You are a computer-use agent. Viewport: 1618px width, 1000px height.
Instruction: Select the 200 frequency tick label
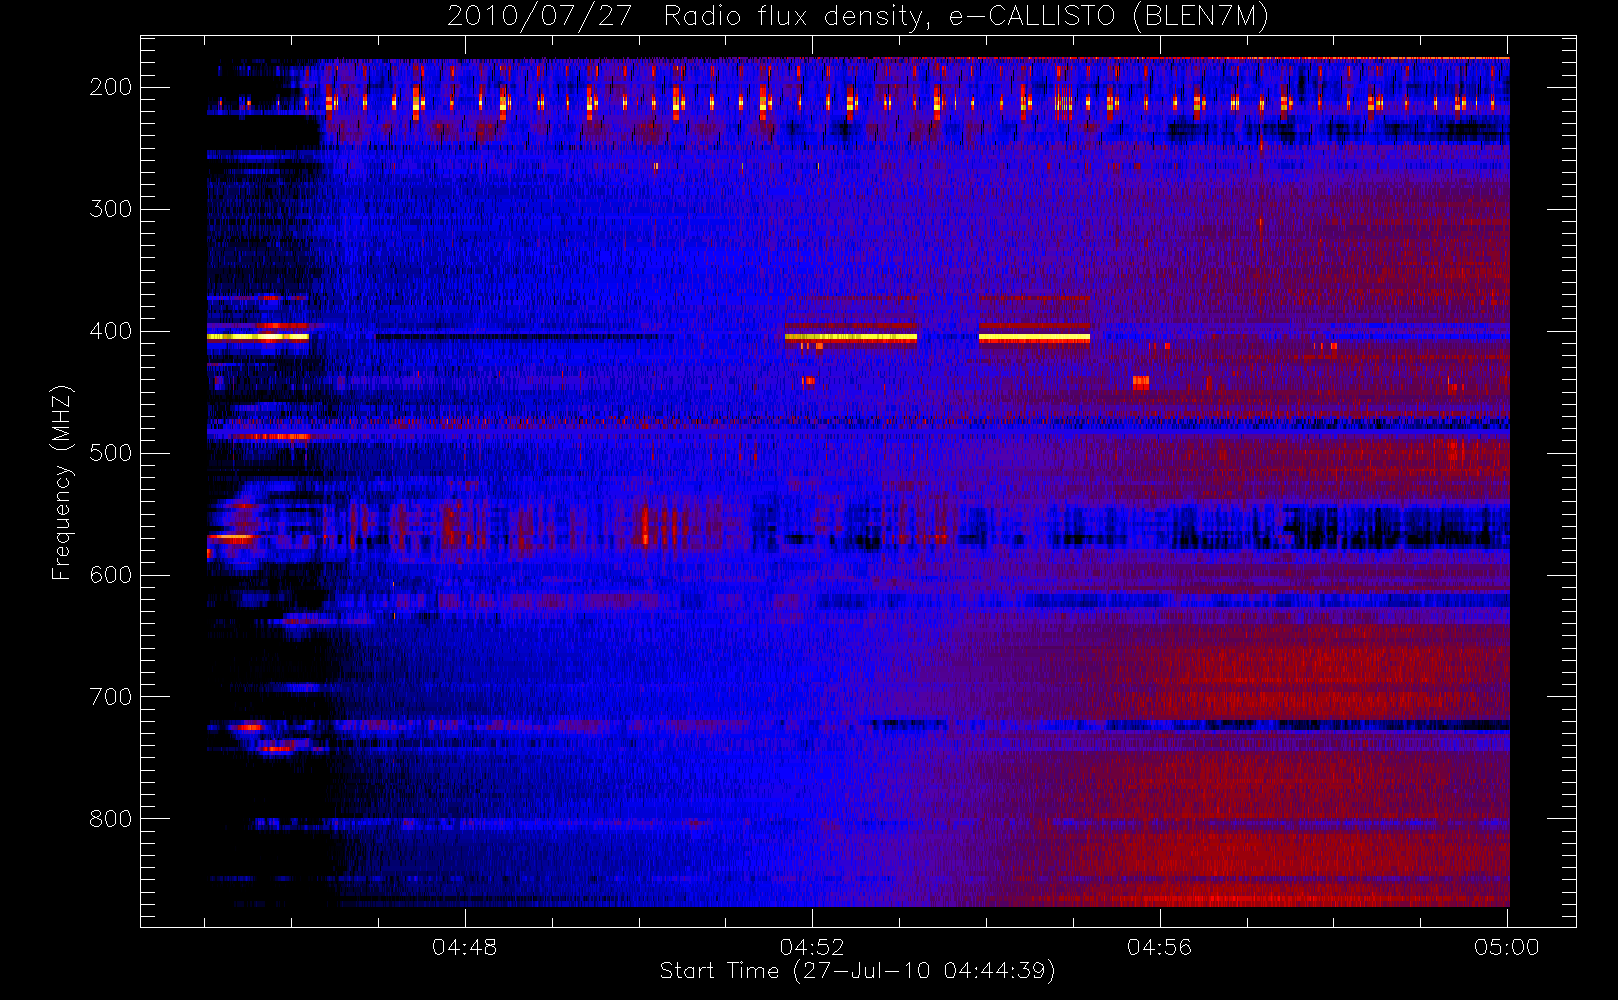point(110,87)
